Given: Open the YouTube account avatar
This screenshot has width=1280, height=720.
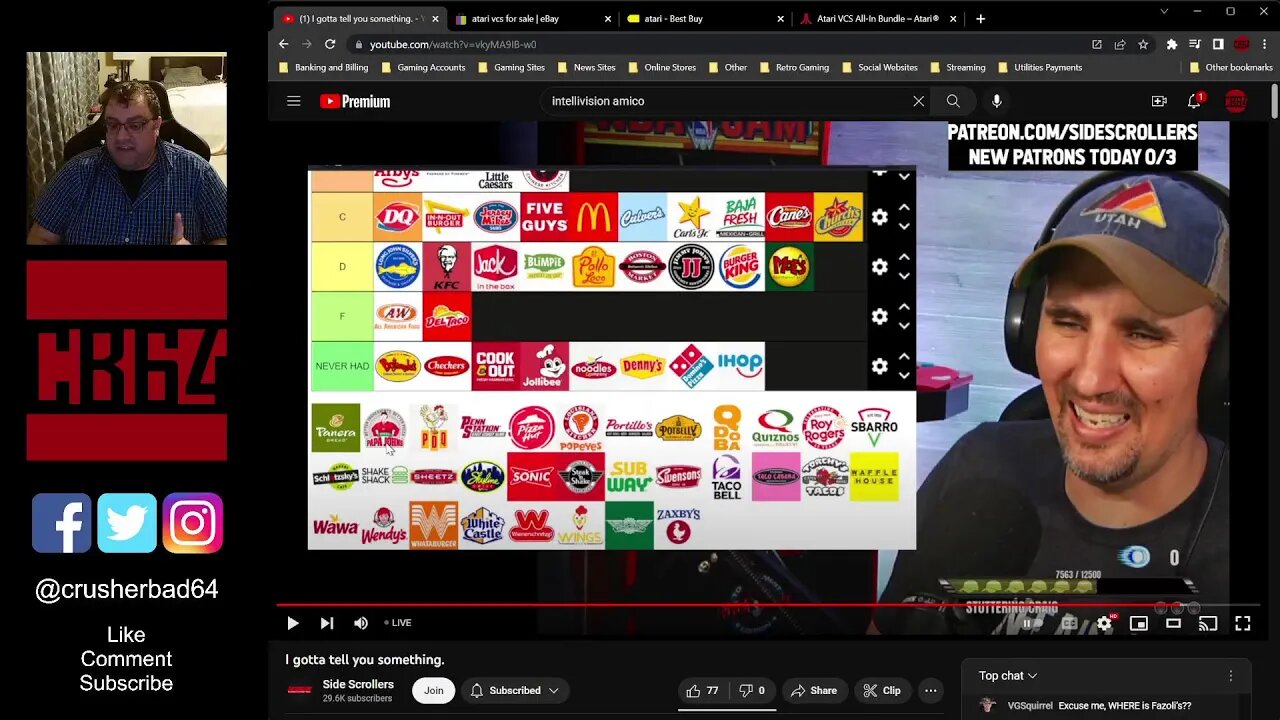Looking at the screenshot, I should pos(1236,101).
